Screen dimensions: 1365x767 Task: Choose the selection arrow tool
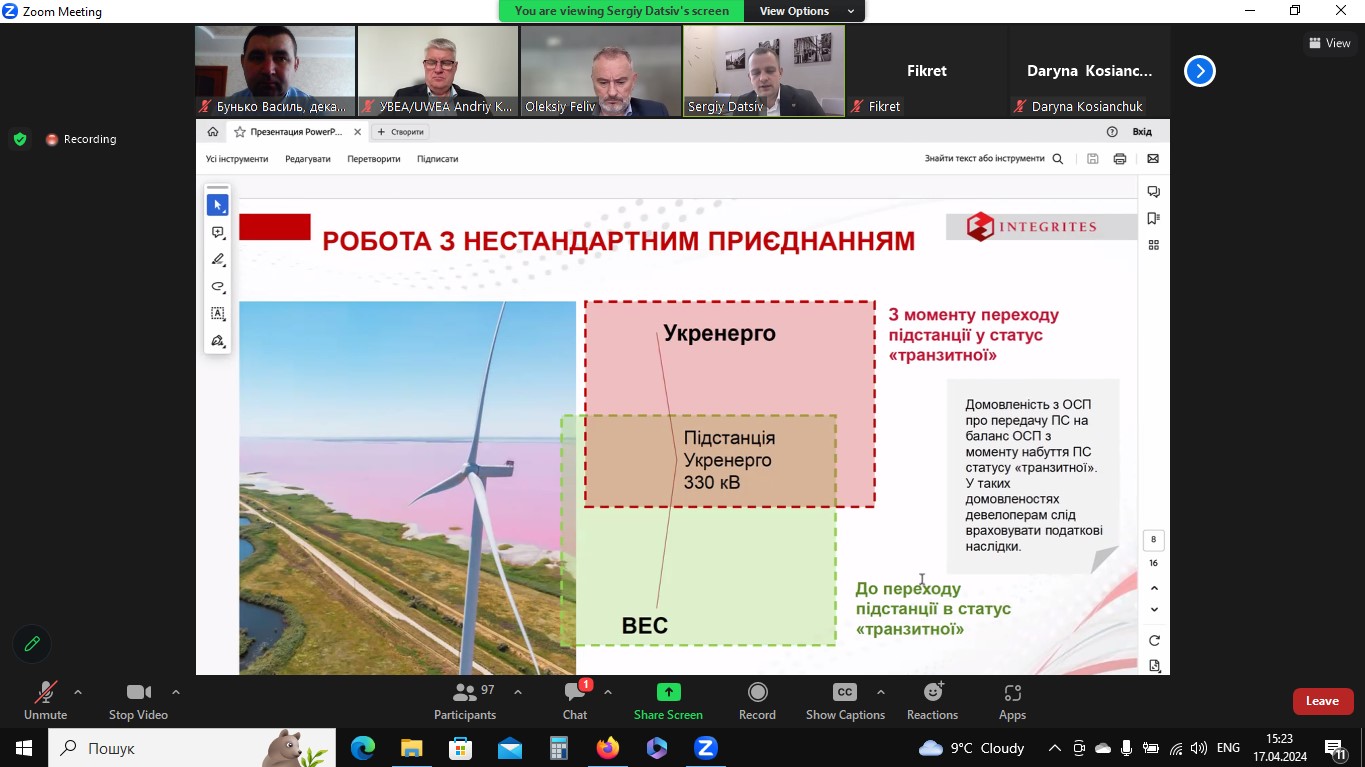coord(217,205)
